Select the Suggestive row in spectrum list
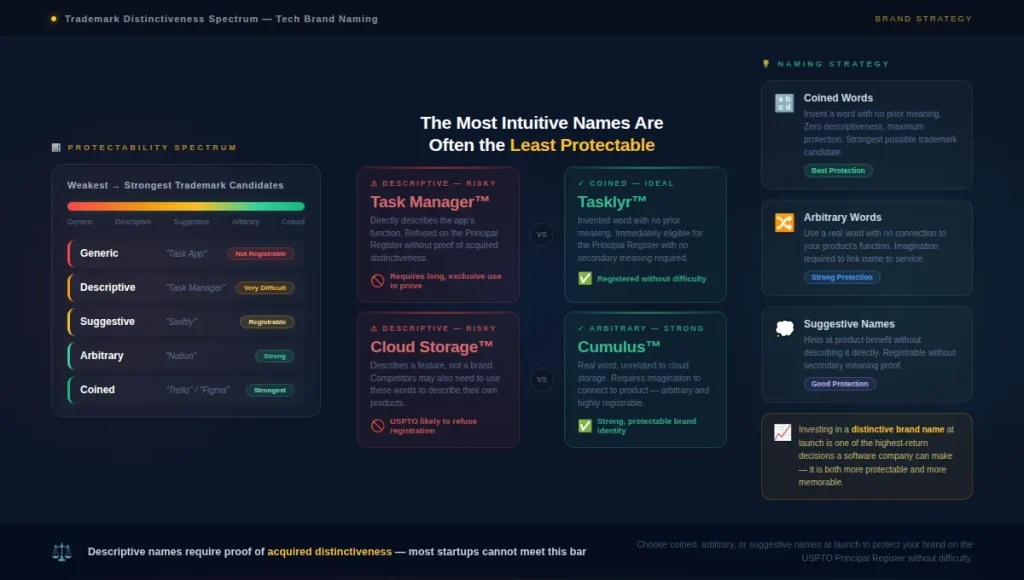Screen dimensions: 1024x580 (x=185, y=321)
